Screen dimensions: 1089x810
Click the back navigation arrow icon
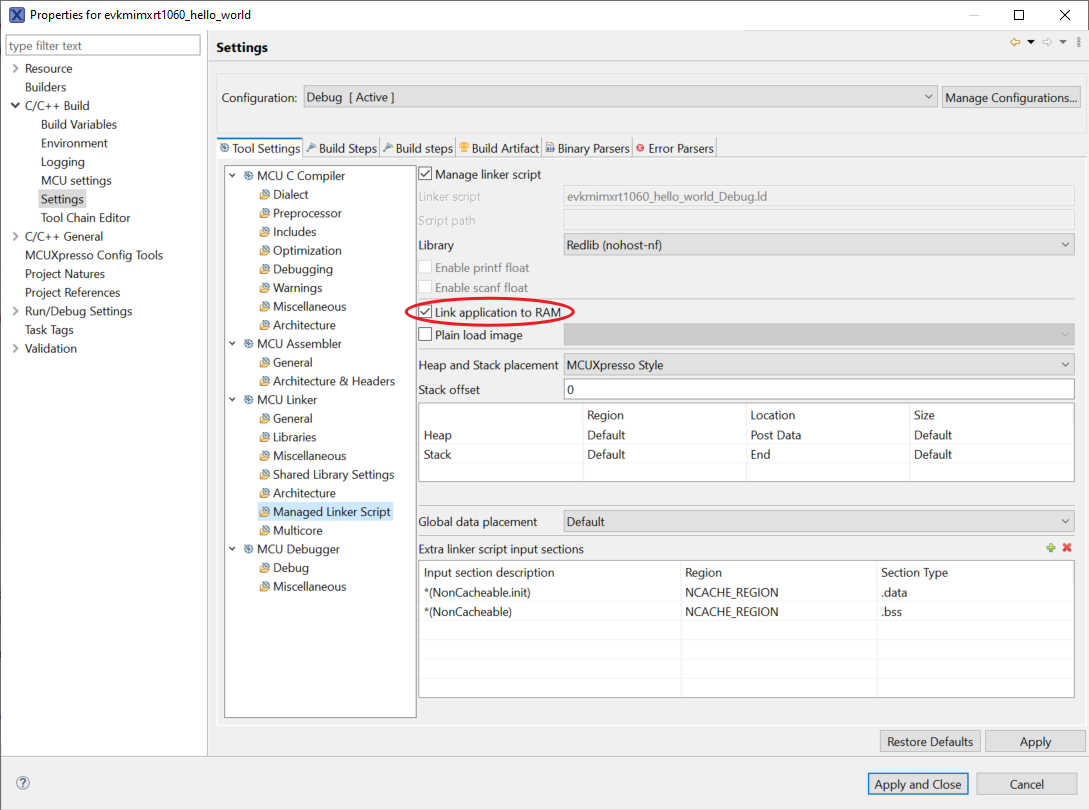(1015, 42)
